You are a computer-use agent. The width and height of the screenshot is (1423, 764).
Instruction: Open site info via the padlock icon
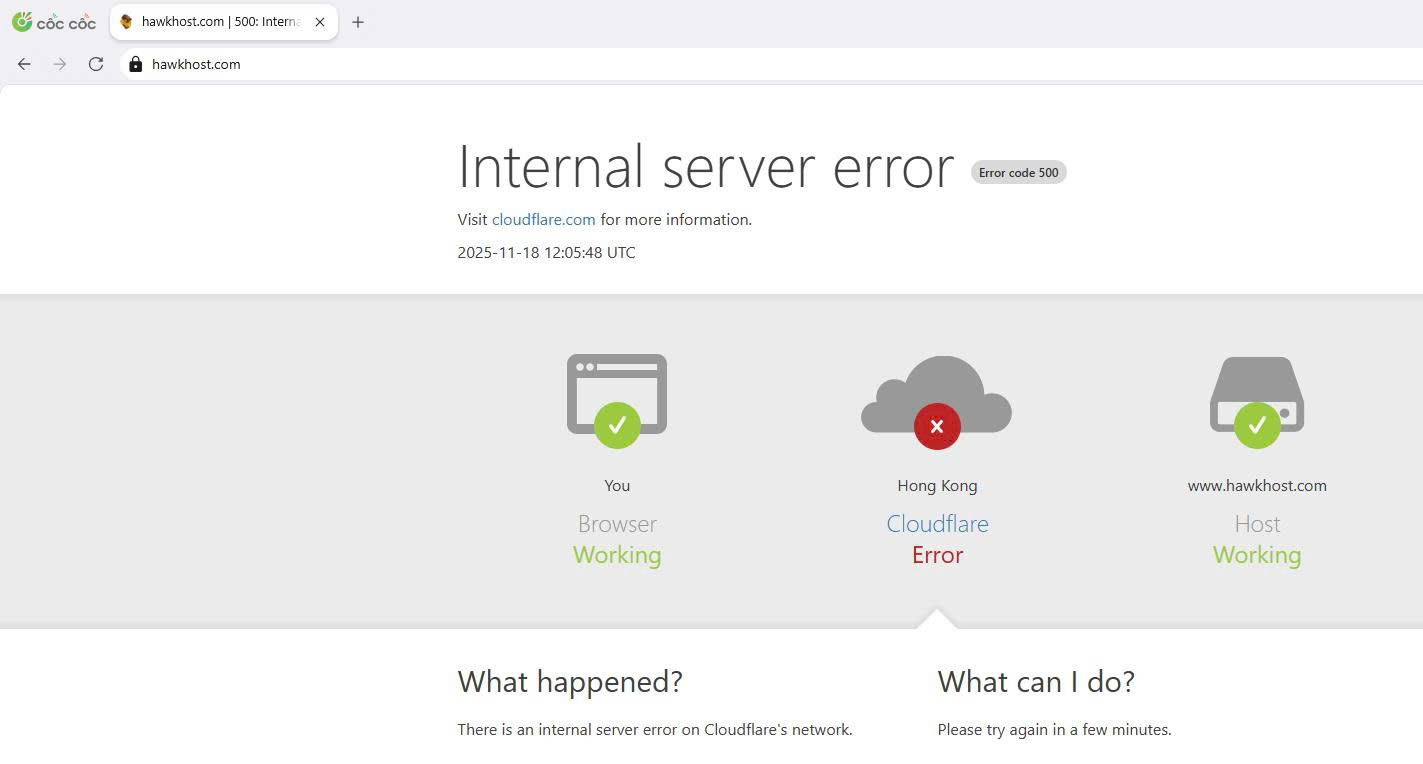pyautogui.click(x=136, y=64)
